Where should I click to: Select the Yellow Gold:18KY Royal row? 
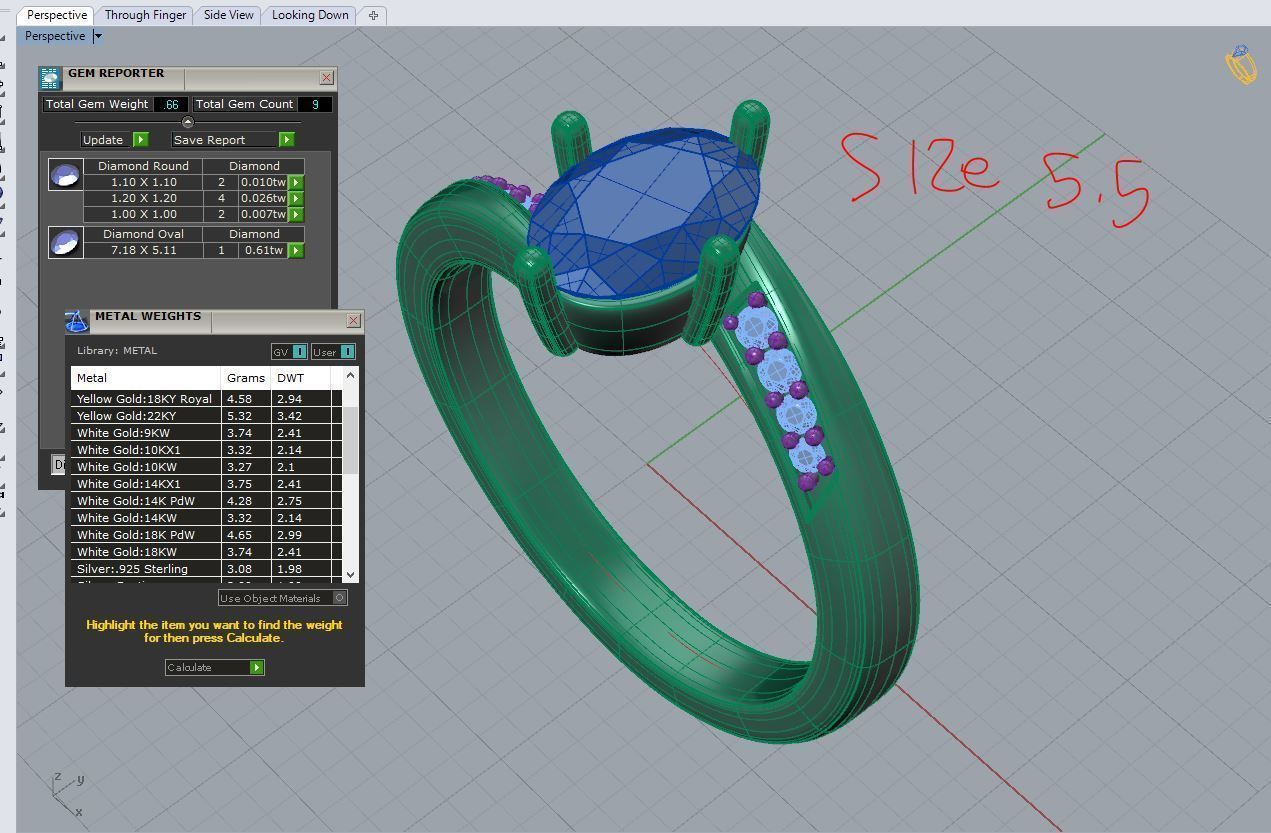coord(206,399)
